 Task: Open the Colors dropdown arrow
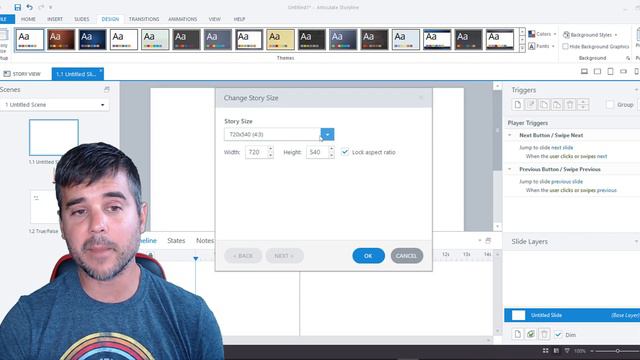(x=555, y=34)
